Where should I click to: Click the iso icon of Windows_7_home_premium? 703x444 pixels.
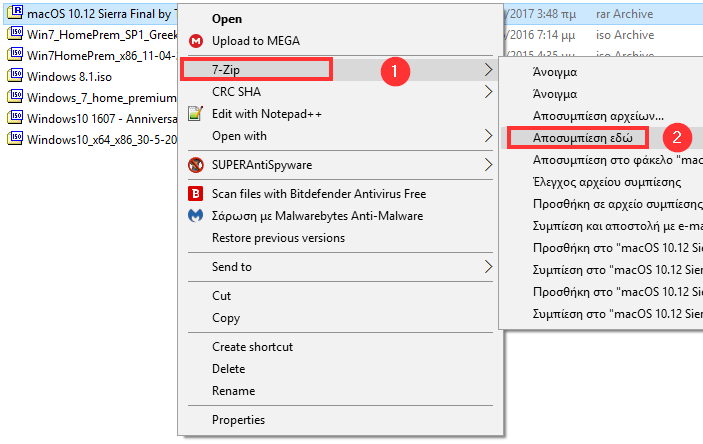coord(15,96)
